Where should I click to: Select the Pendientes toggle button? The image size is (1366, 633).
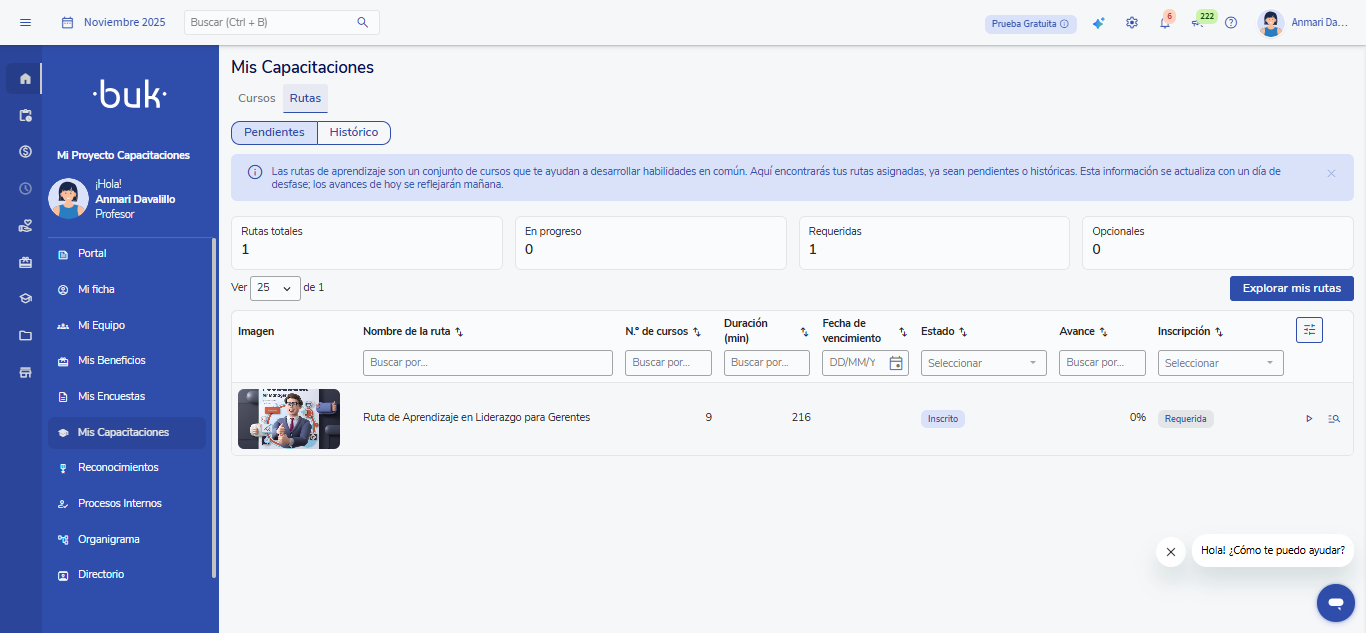[274, 133]
